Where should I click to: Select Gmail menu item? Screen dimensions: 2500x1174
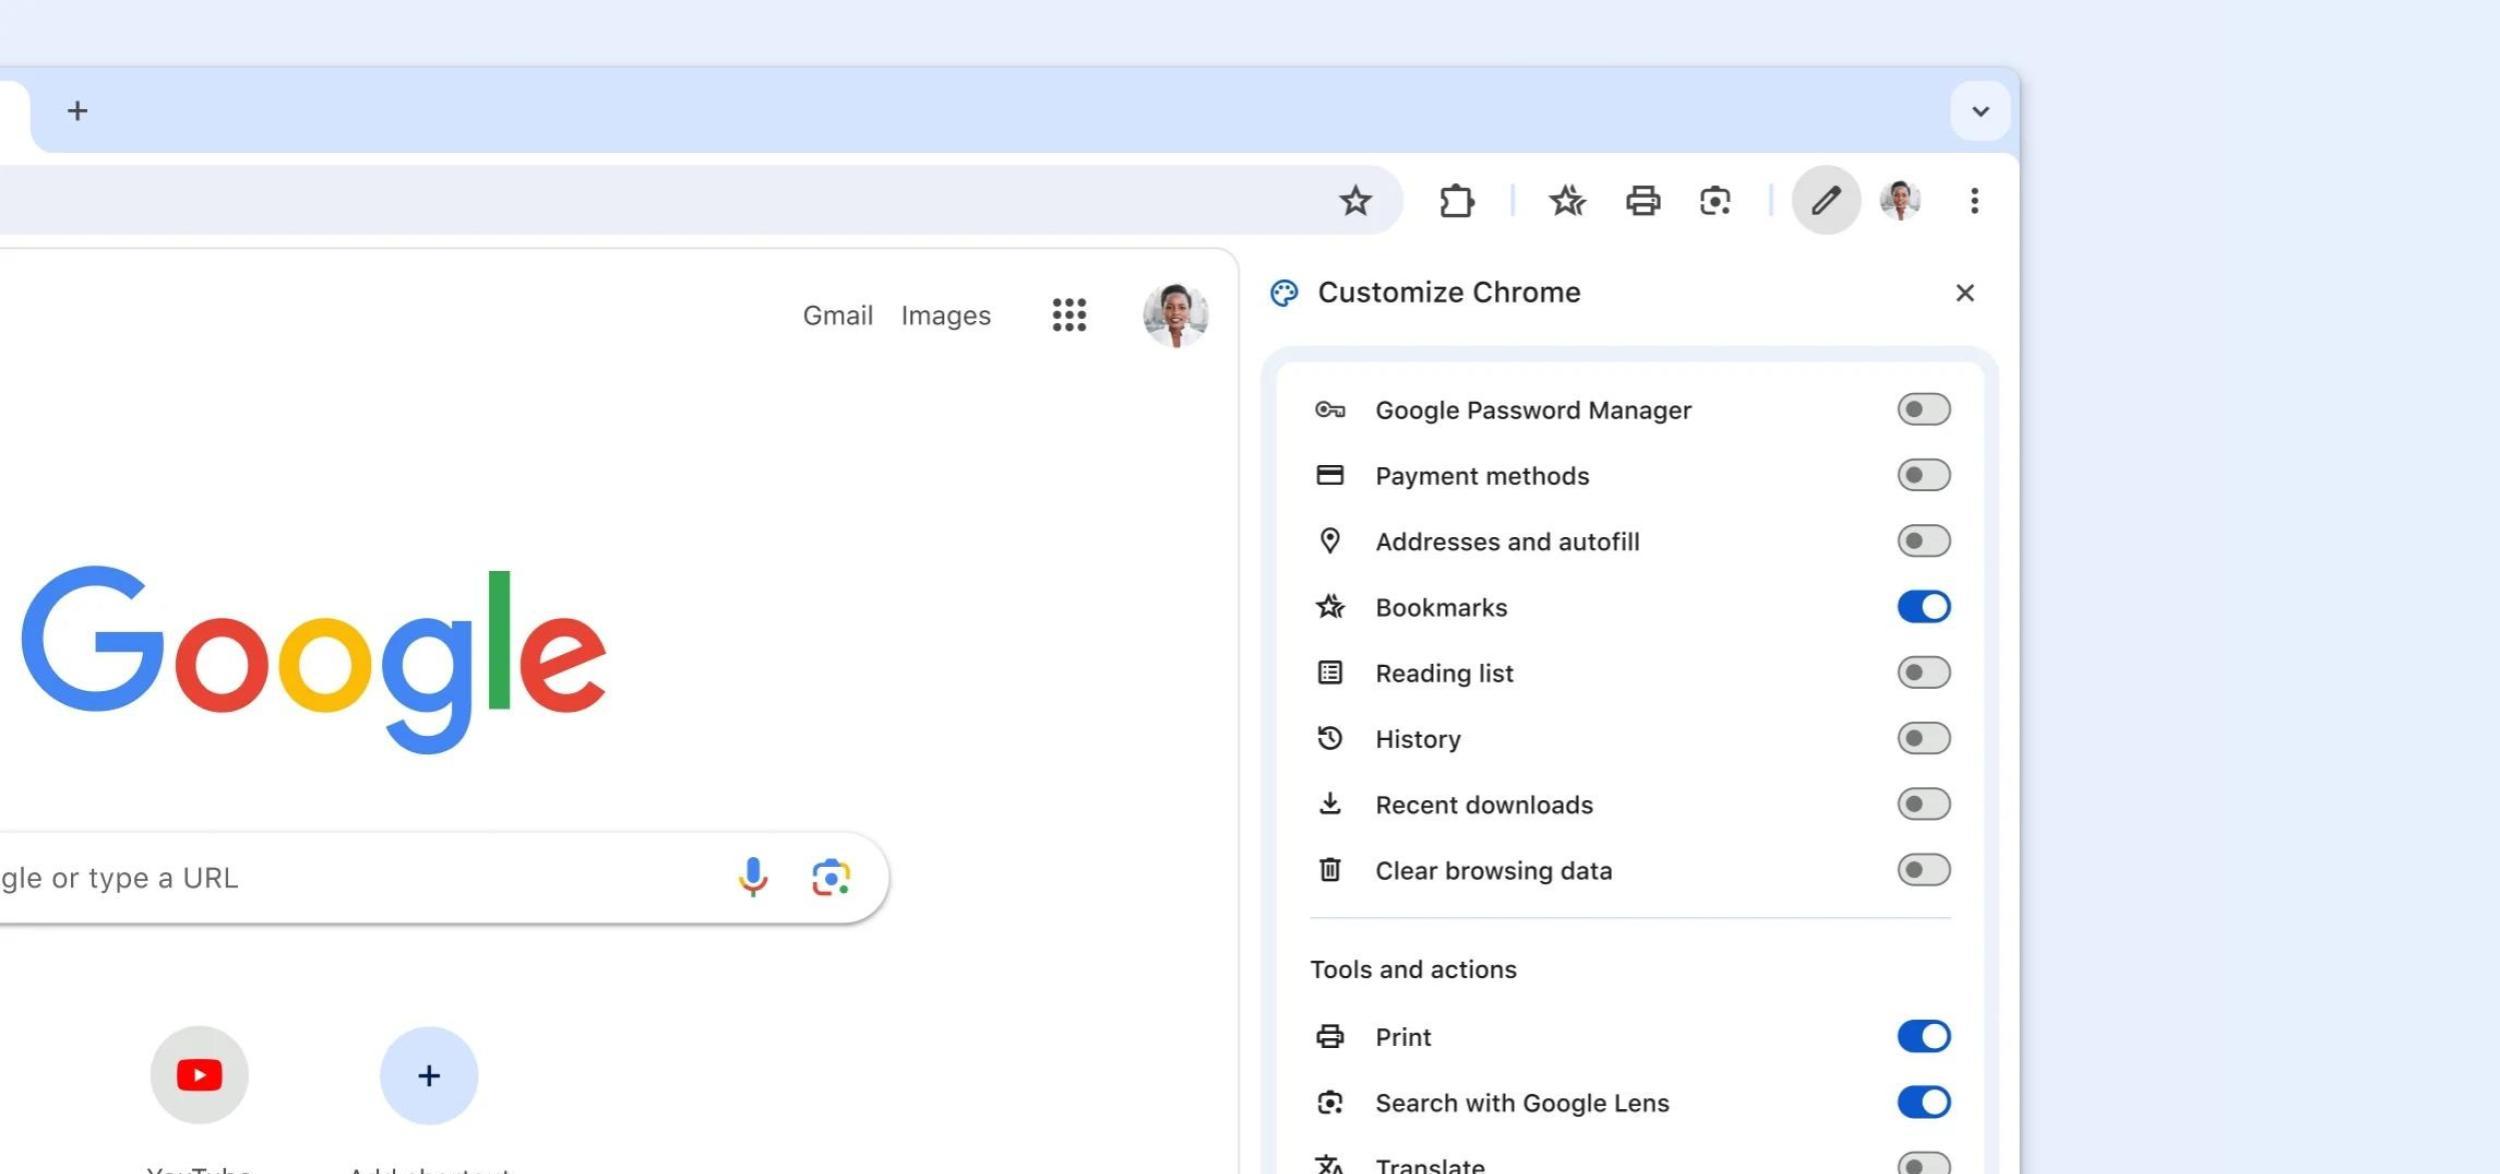click(837, 314)
